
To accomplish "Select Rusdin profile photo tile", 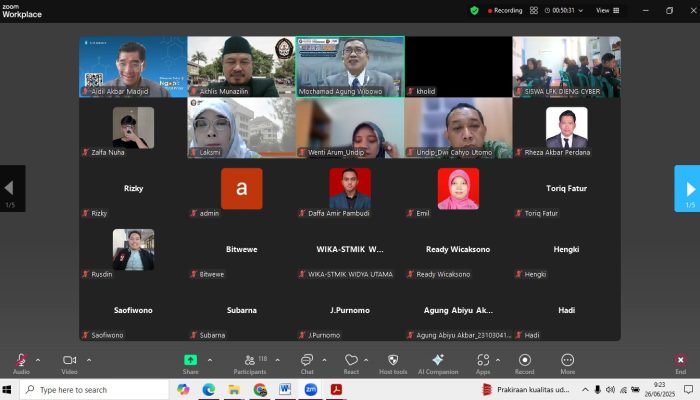I will click(133, 250).
